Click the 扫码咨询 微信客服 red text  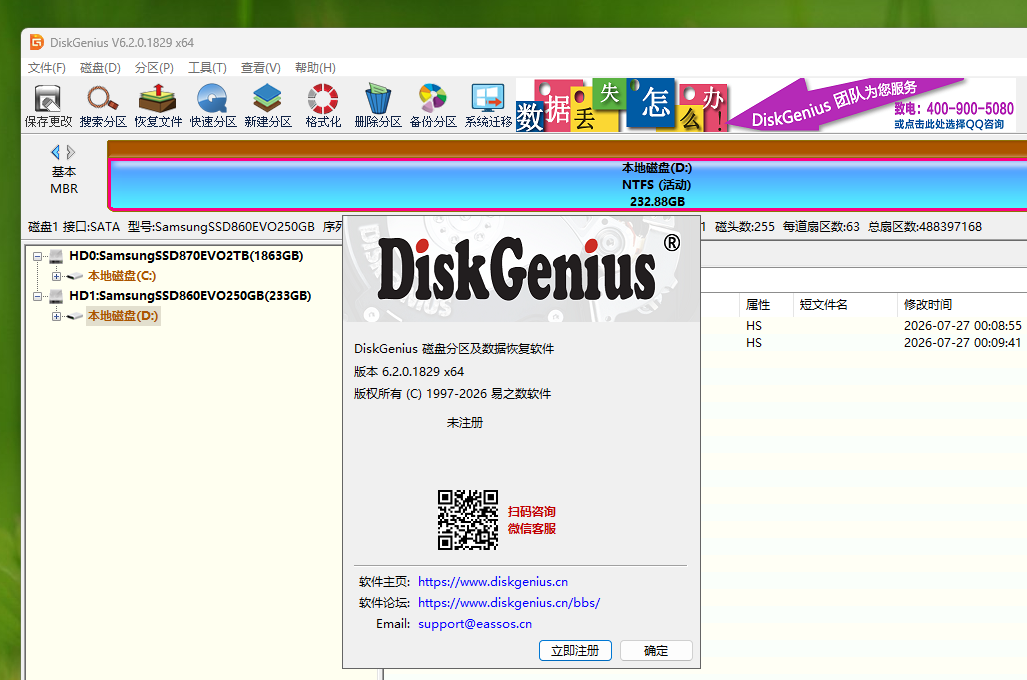(532, 520)
